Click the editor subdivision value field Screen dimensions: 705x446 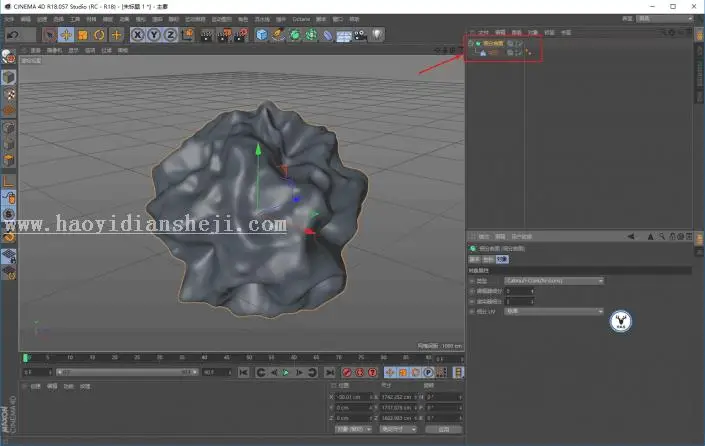519,291
